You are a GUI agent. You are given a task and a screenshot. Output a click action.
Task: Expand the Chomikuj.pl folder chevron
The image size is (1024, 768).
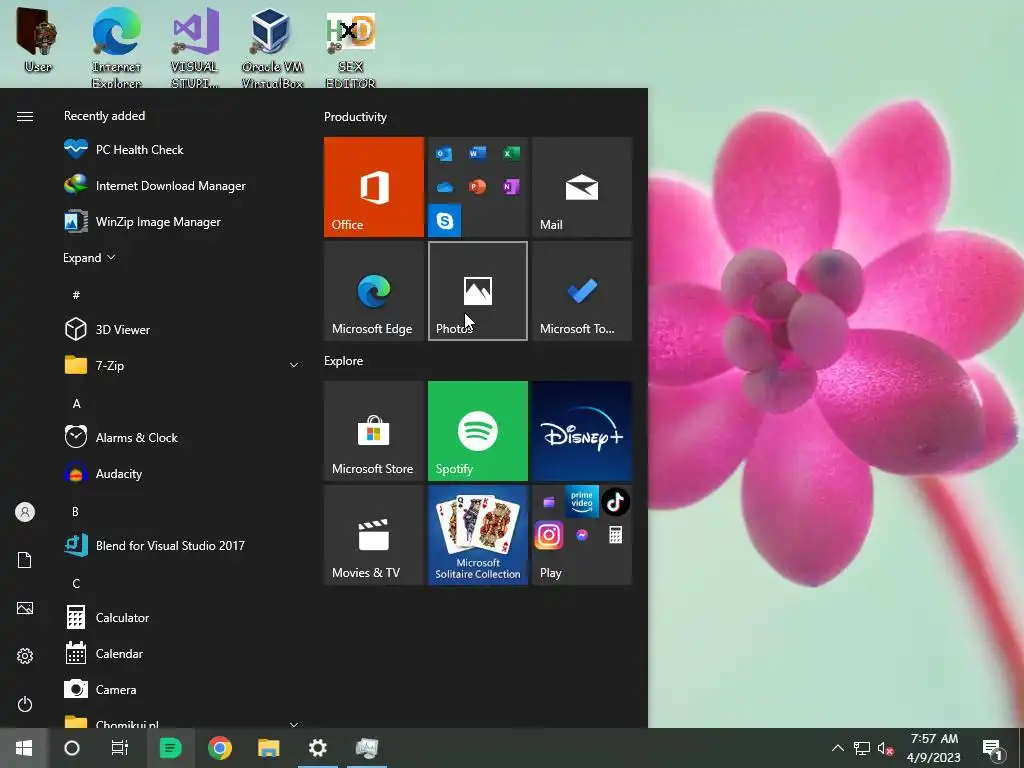tap(294, 724)
